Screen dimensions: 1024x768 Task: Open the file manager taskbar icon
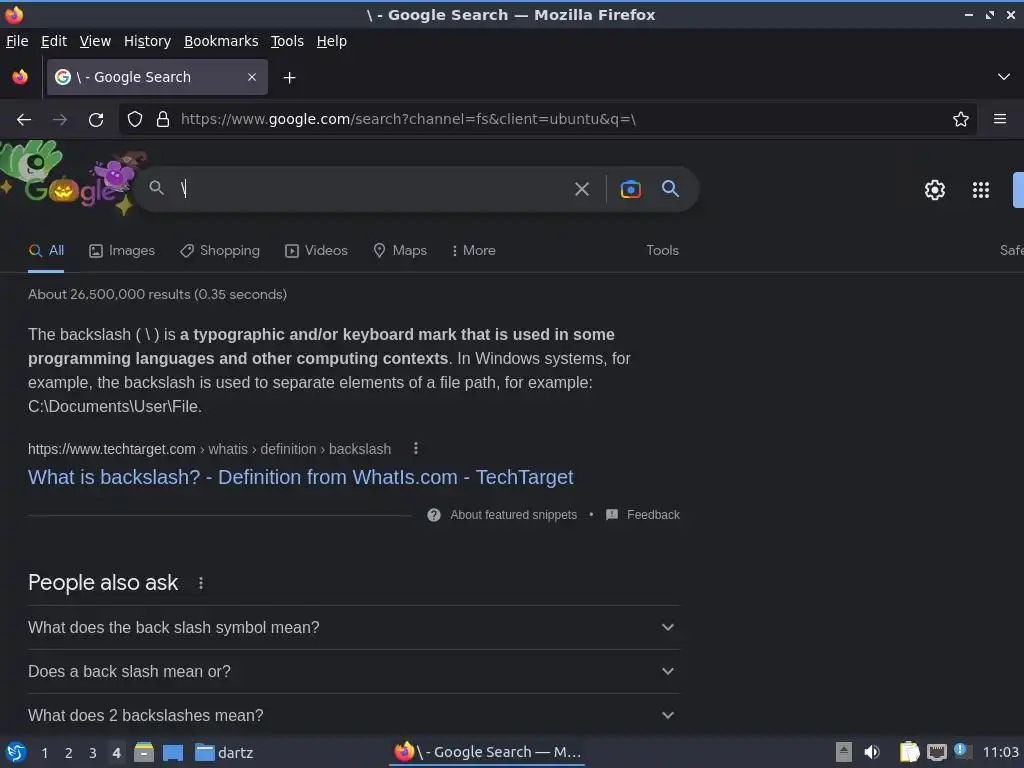[x=144, y=752]
